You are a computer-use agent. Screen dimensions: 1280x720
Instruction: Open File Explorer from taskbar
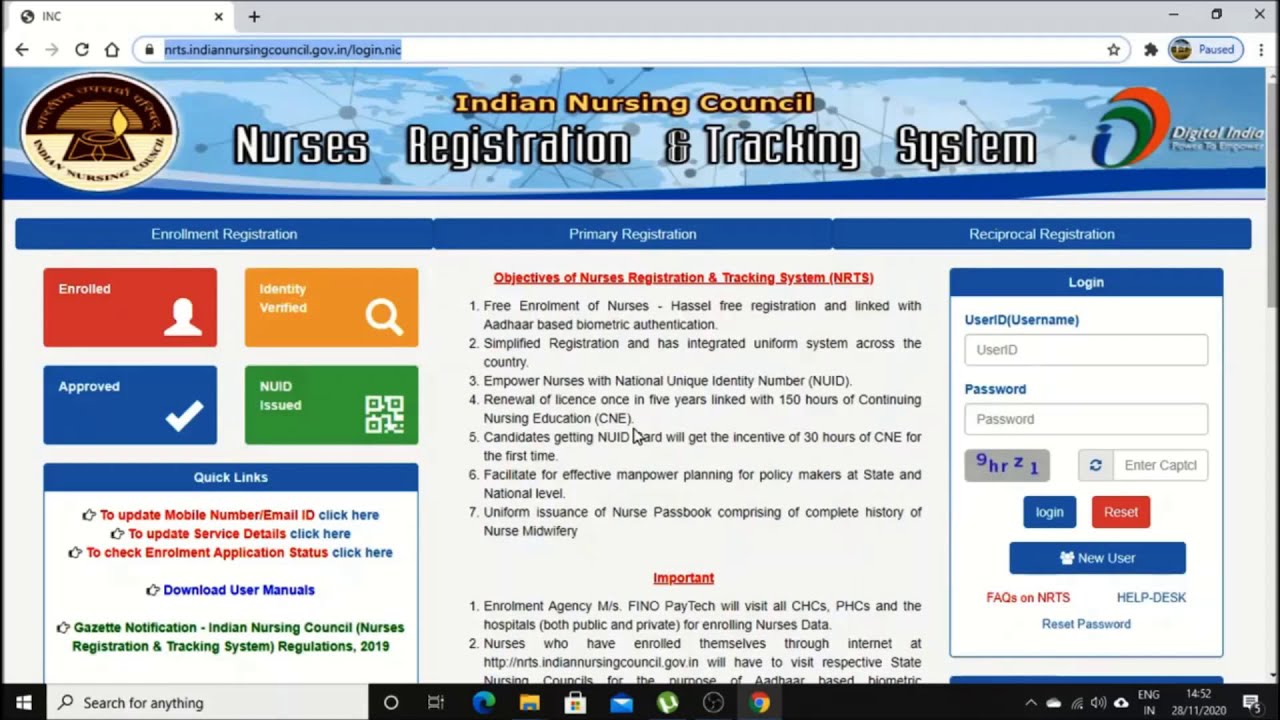point(529,703)
